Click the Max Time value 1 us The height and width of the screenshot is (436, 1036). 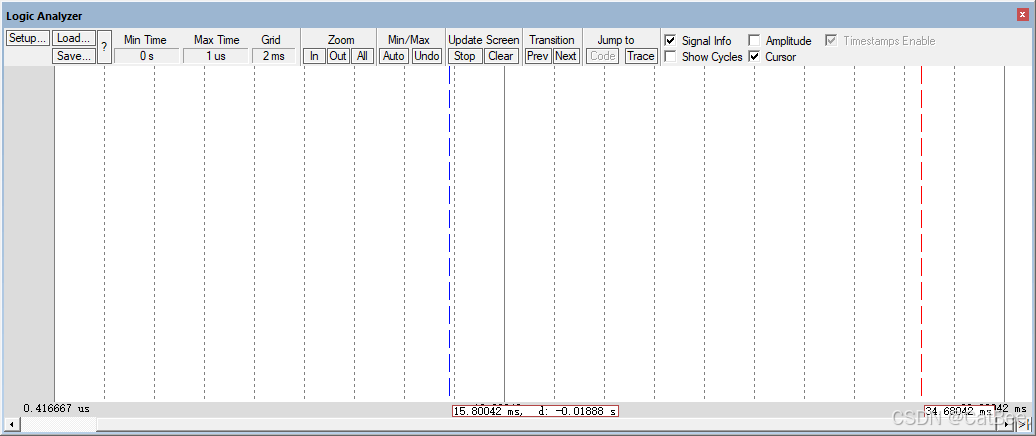click(215, 56)
